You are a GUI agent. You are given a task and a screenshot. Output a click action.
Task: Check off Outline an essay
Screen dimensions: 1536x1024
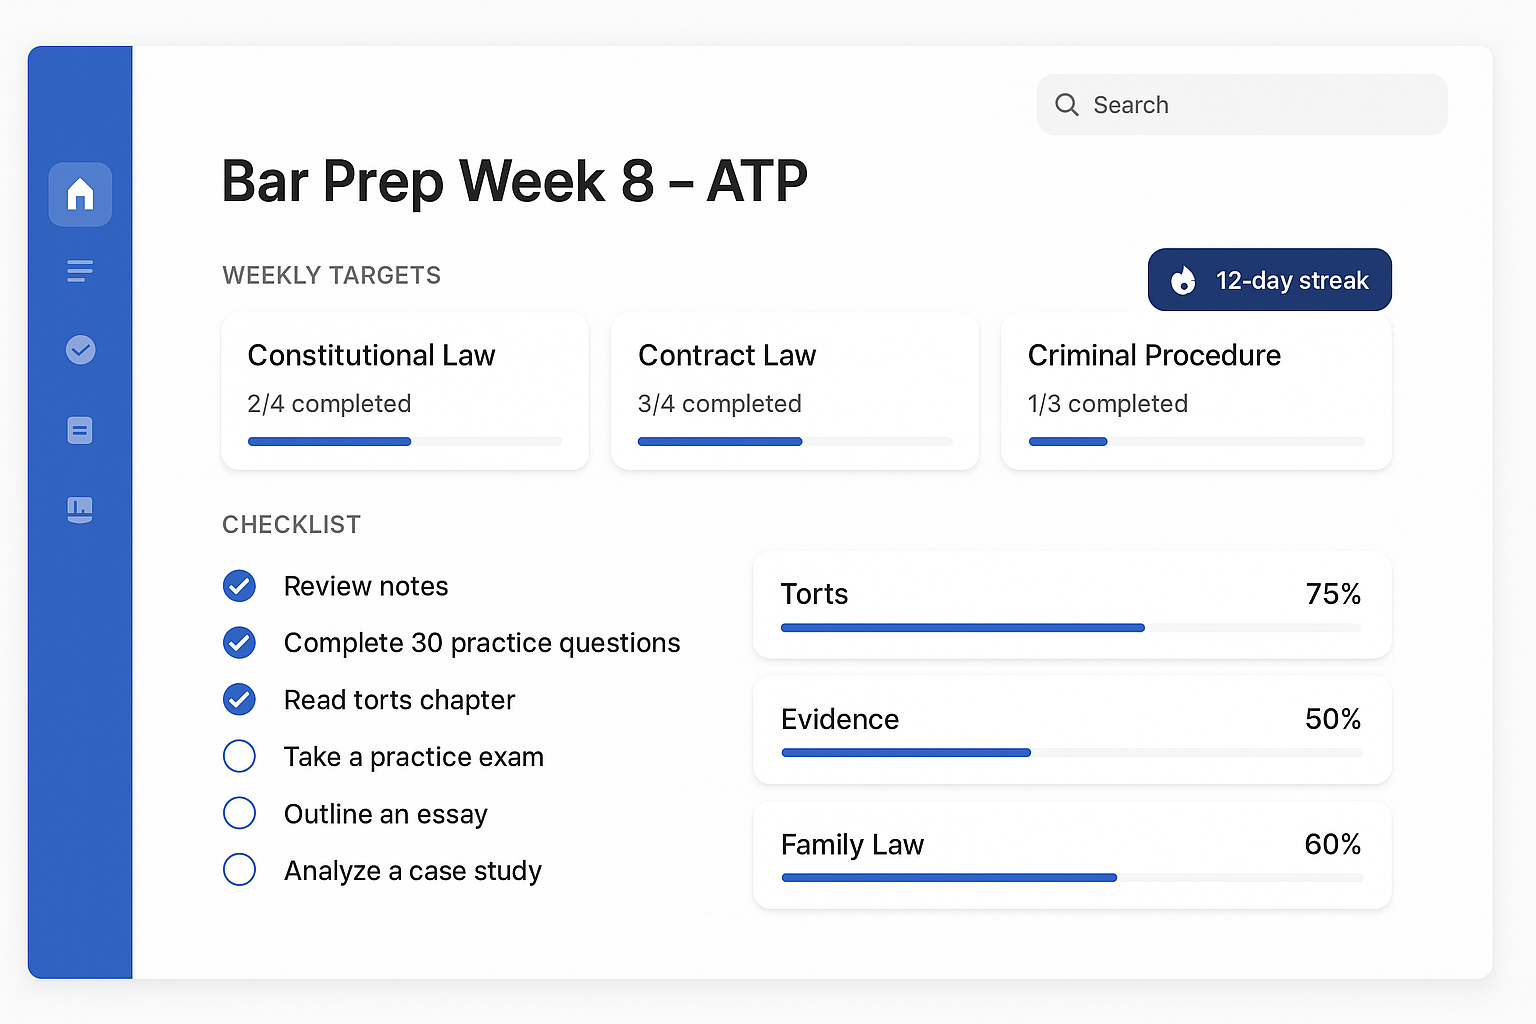coord(239,813)
